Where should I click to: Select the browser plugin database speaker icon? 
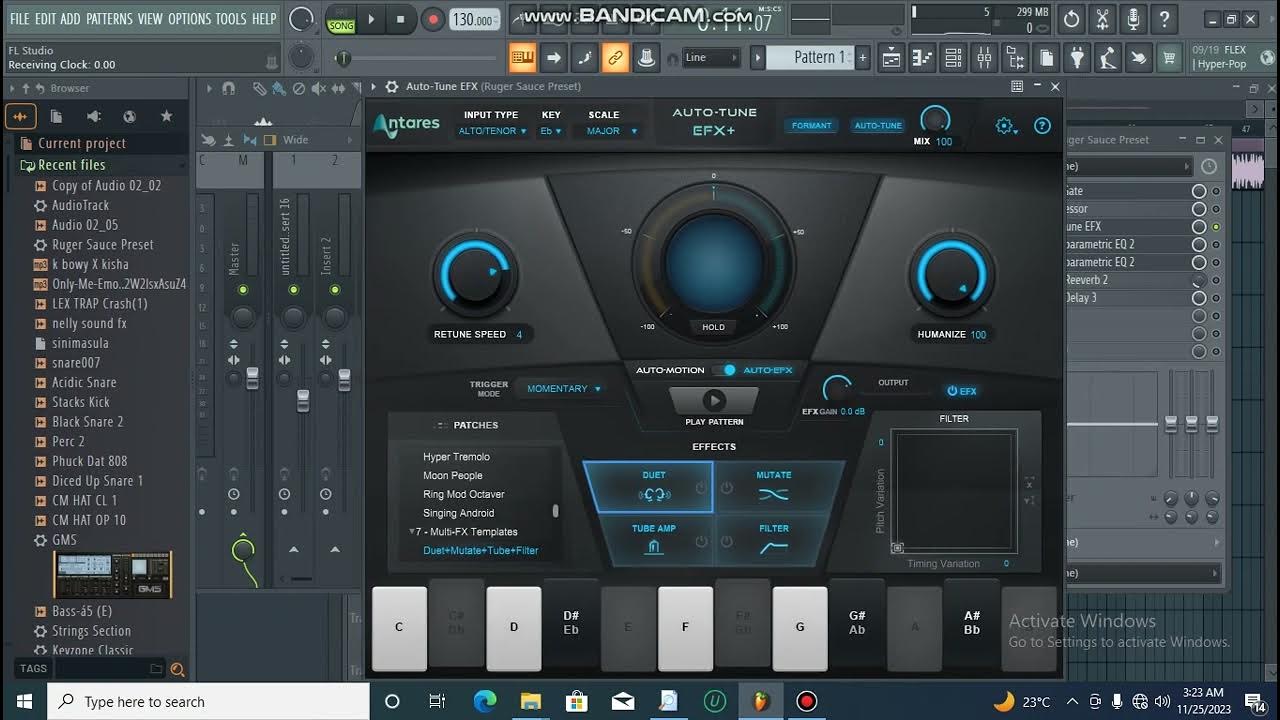point(93,116)
